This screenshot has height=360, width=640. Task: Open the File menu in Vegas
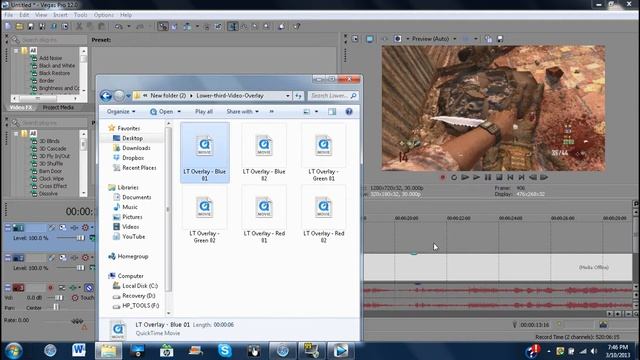click(9, 15)
